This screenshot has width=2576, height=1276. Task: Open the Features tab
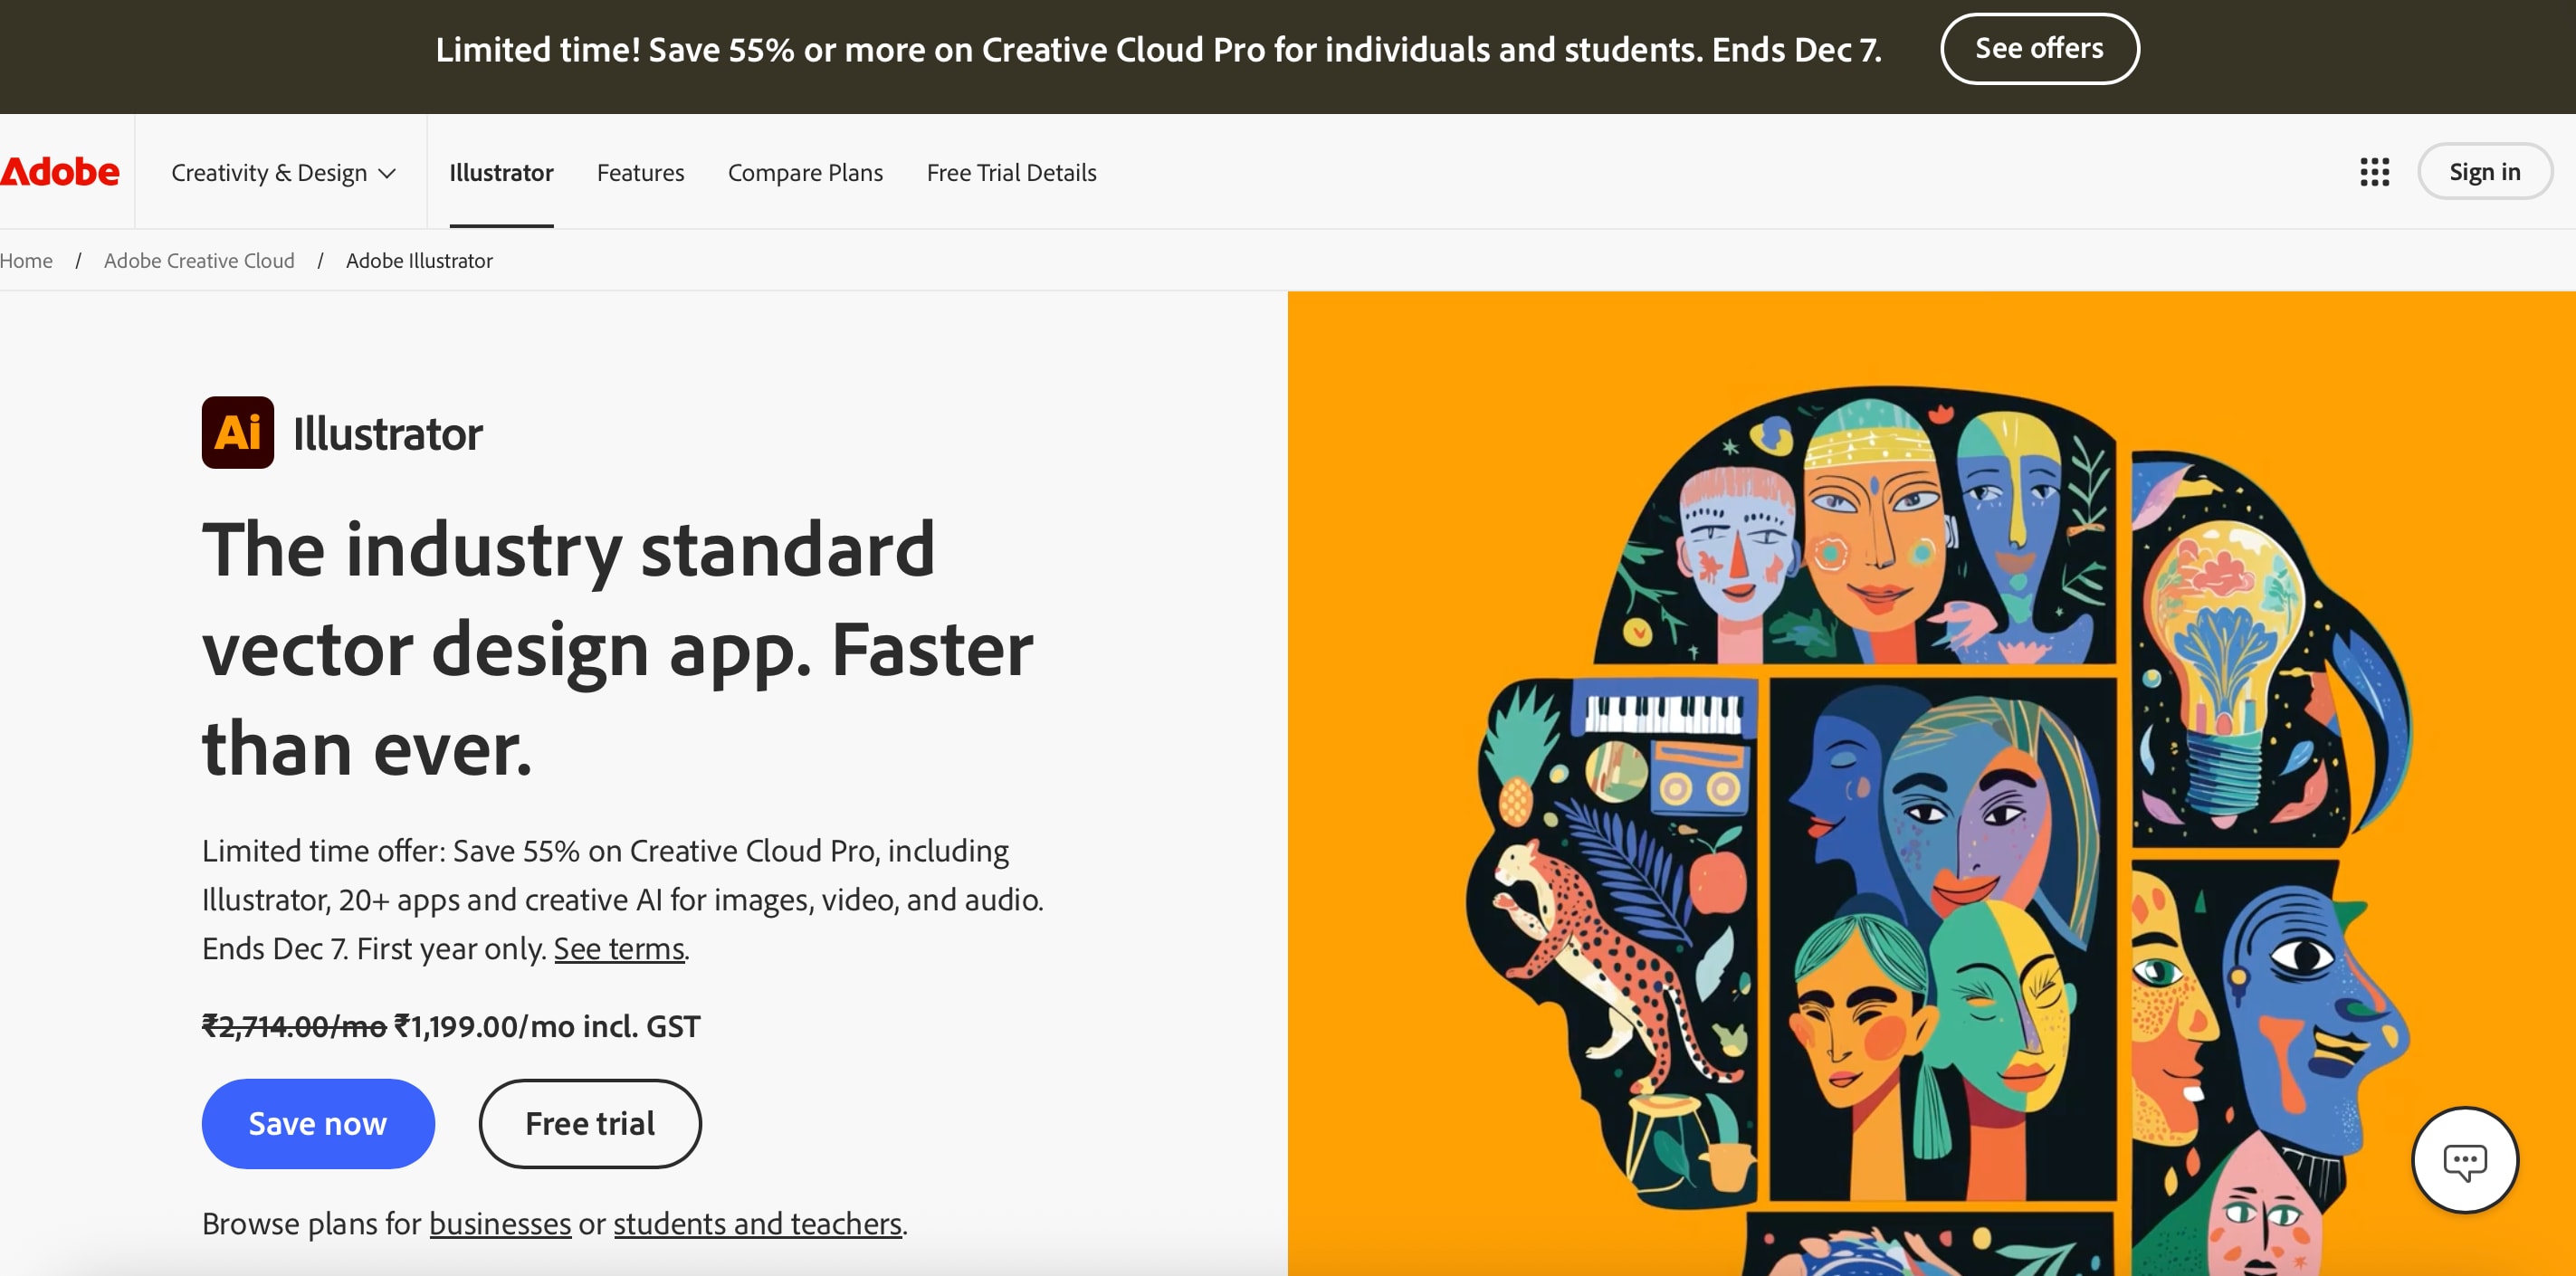(640, 173)
